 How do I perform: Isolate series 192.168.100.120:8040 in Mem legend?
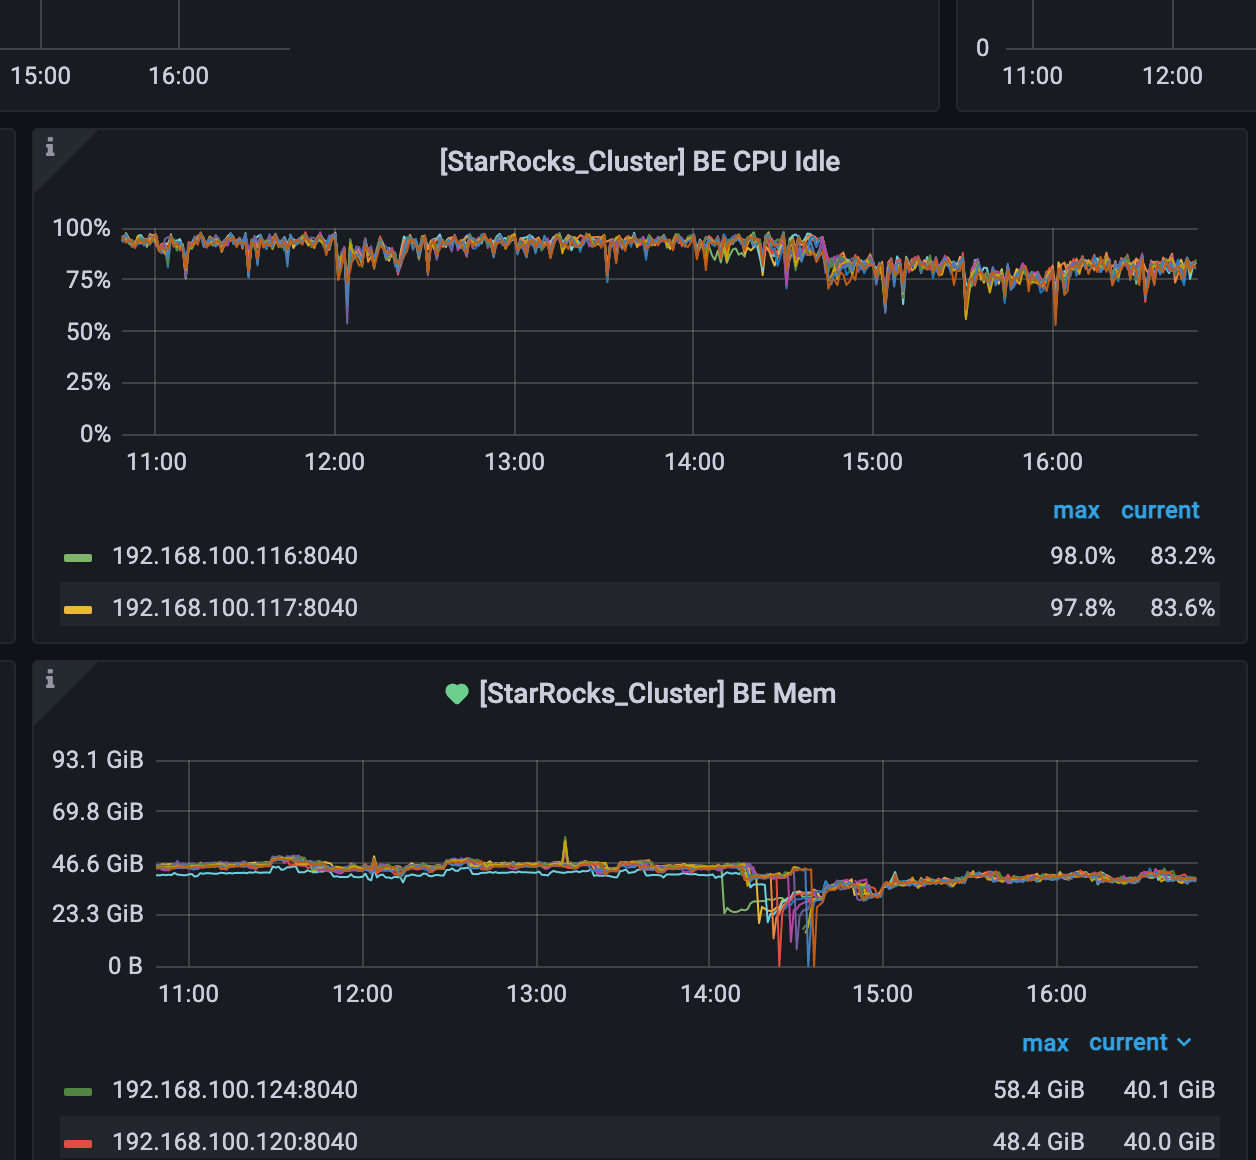pyautogui.click(x=234, y=1142)
